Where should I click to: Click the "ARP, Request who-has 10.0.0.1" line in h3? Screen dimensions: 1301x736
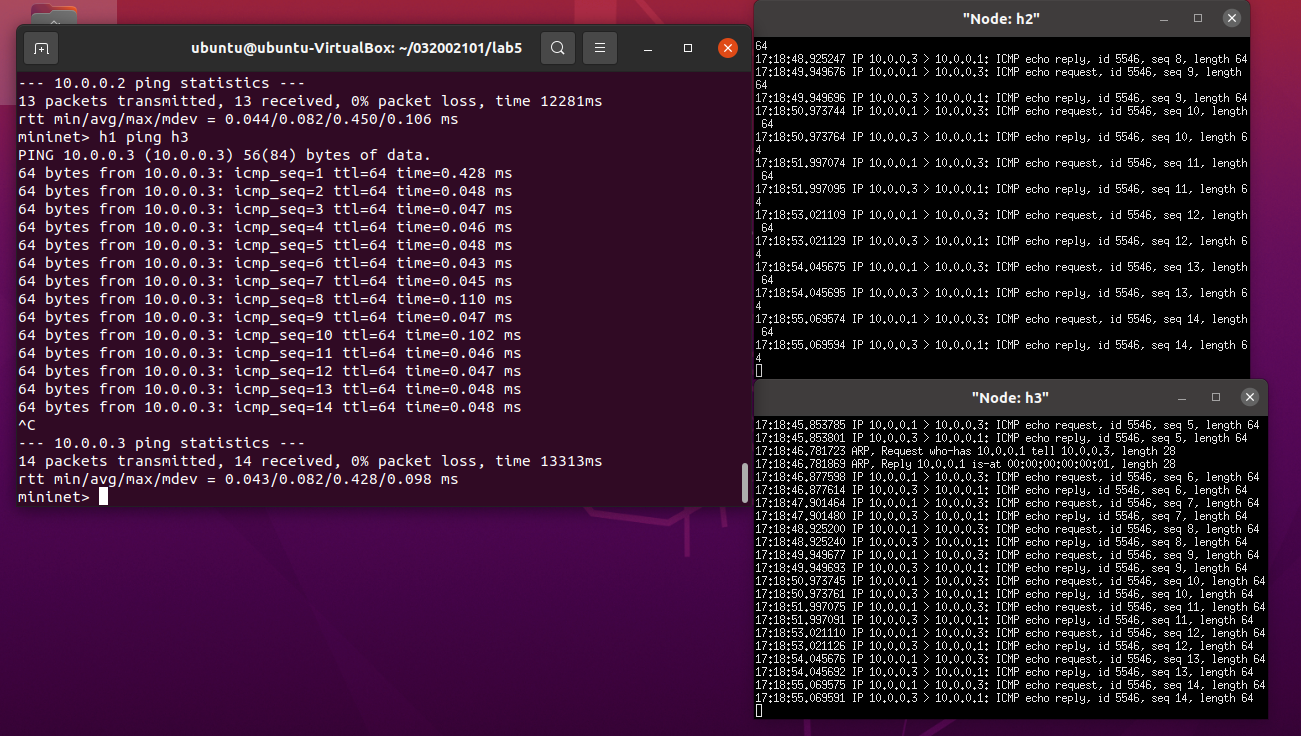coord(963,451)
